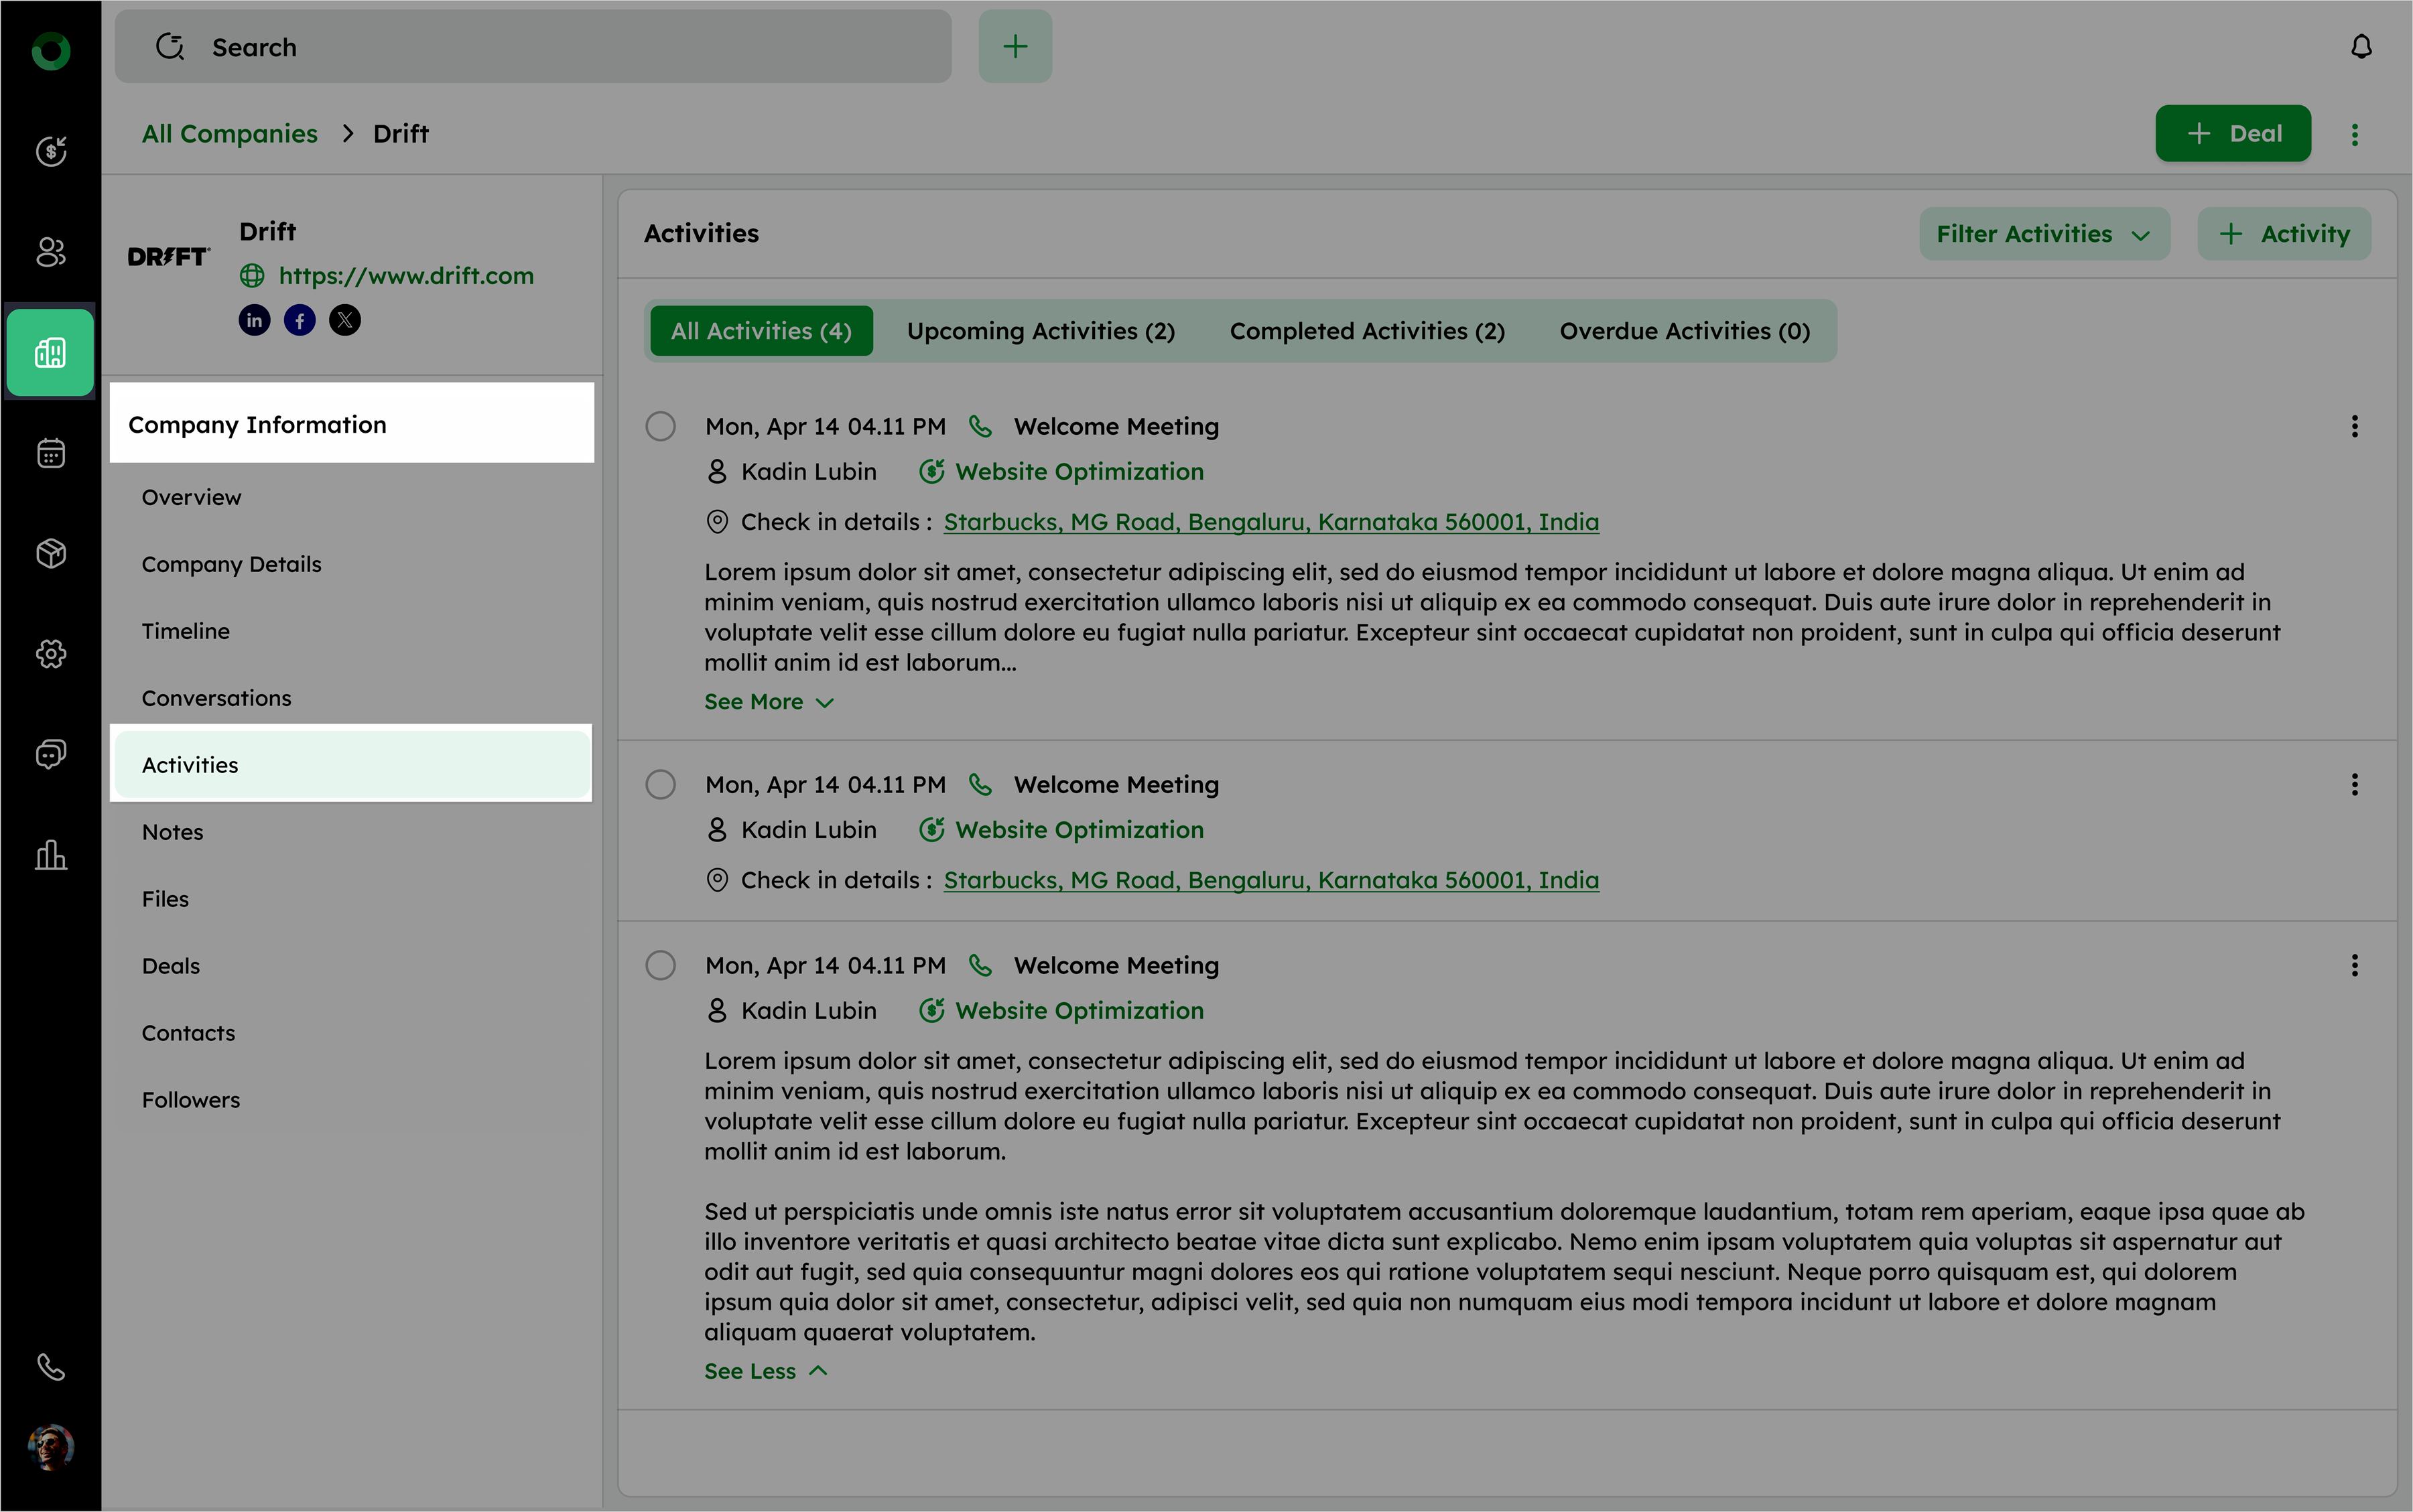Click the phone icon in sidebar
2413x1512 pixels.
51,1366
